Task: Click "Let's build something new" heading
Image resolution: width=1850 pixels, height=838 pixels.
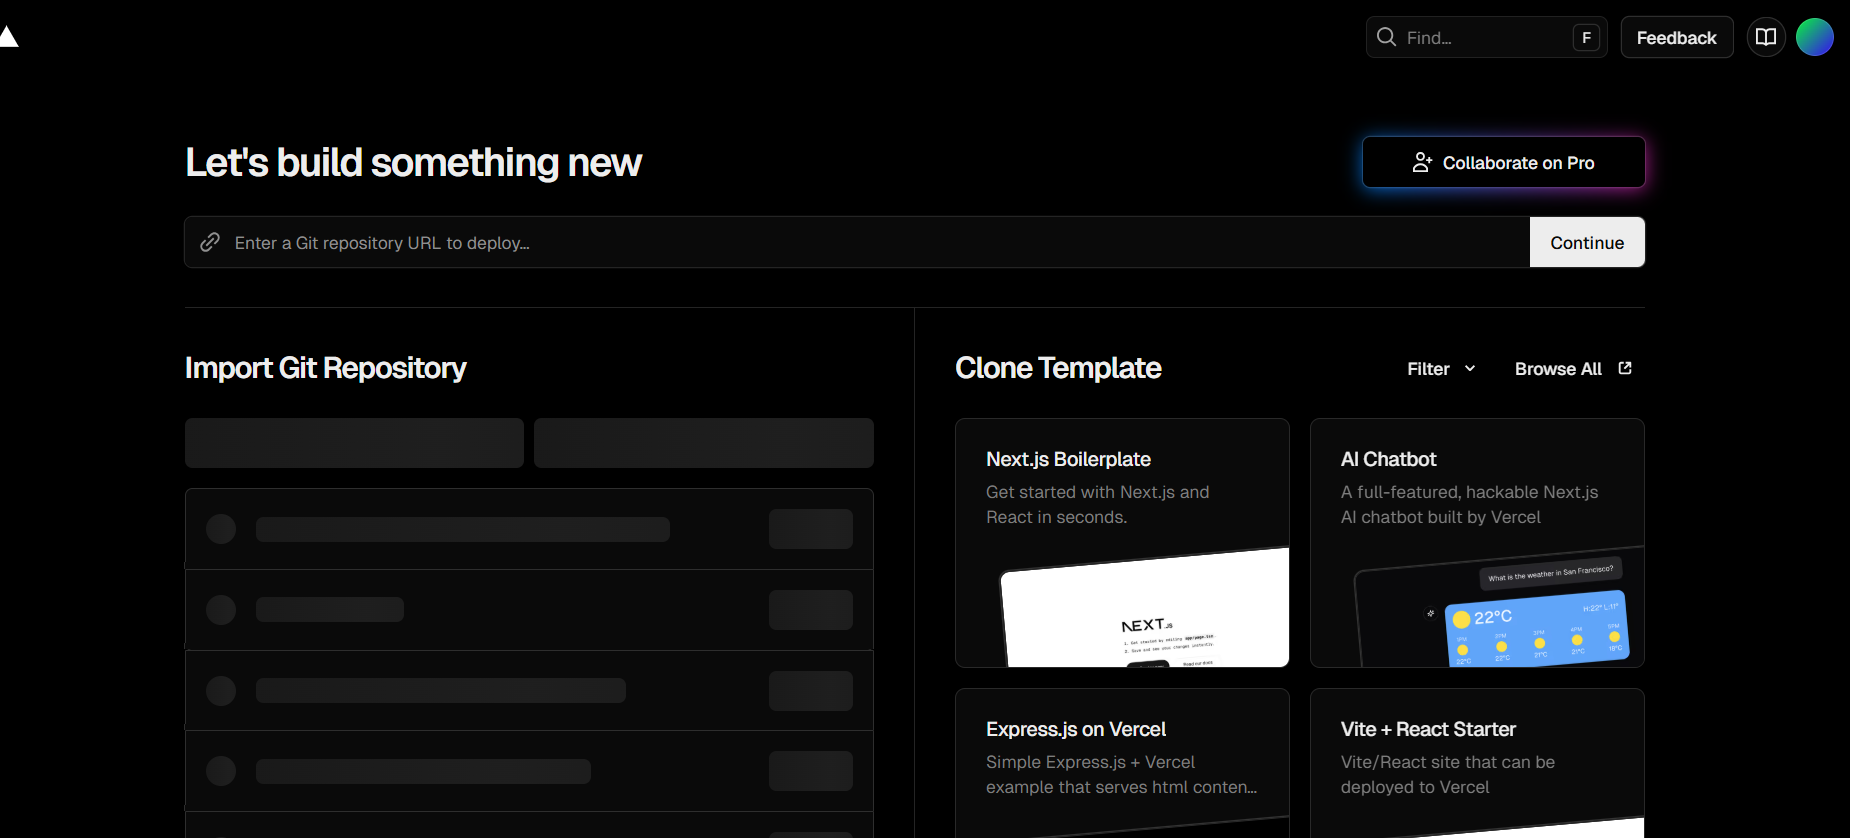Action: pos(413,162)
